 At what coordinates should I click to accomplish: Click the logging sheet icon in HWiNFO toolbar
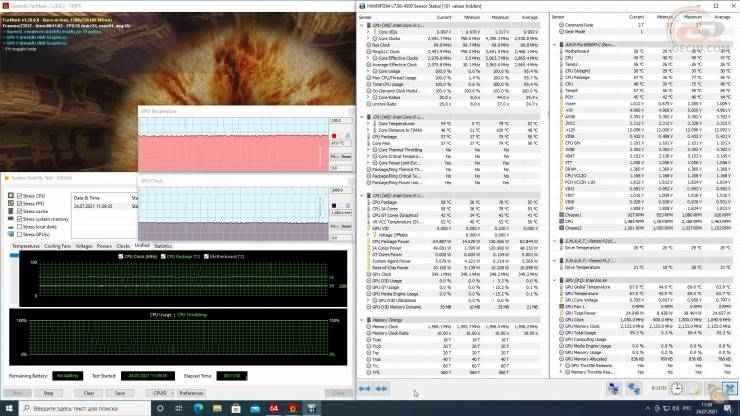695,389
